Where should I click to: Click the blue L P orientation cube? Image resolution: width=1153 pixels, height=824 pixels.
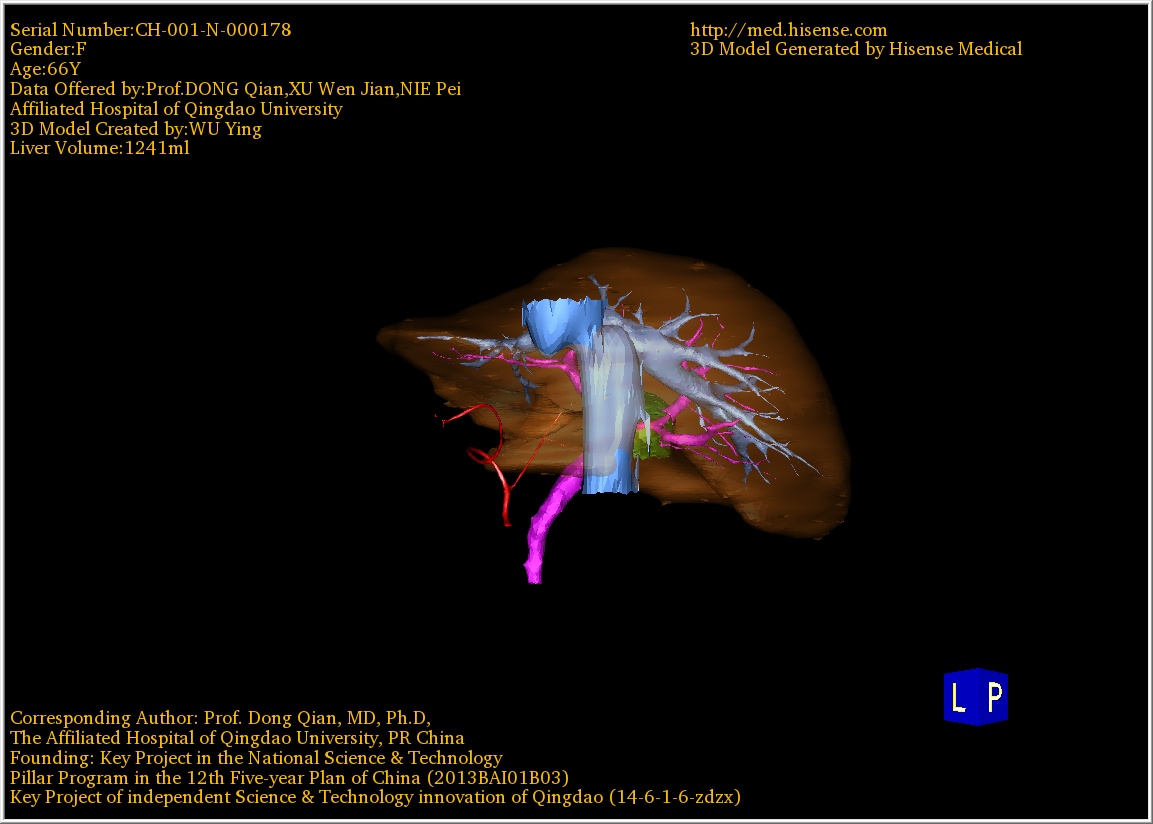(976, 697)
